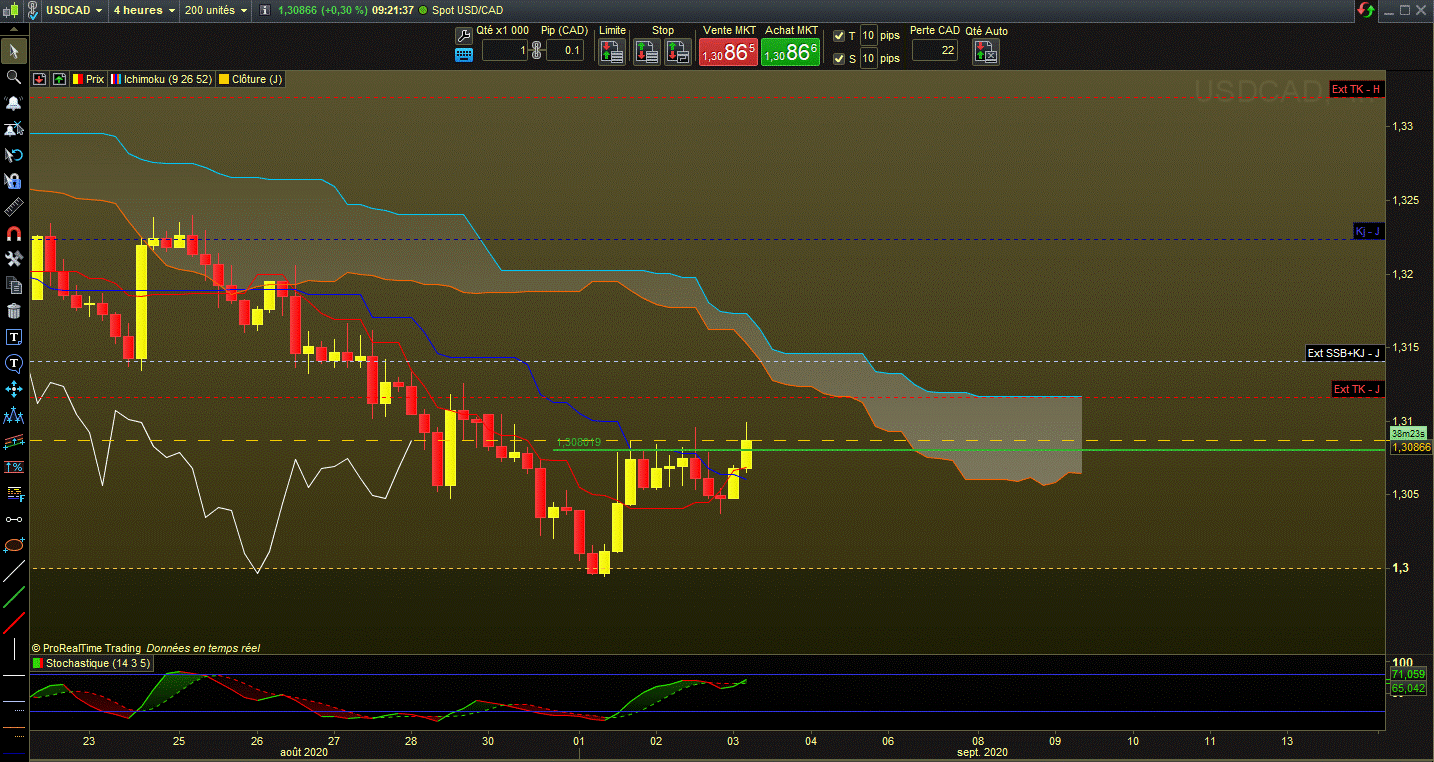Select the four-arrow move tool
The width and height of the screenshot is (1434, 762).
[14, 389]
